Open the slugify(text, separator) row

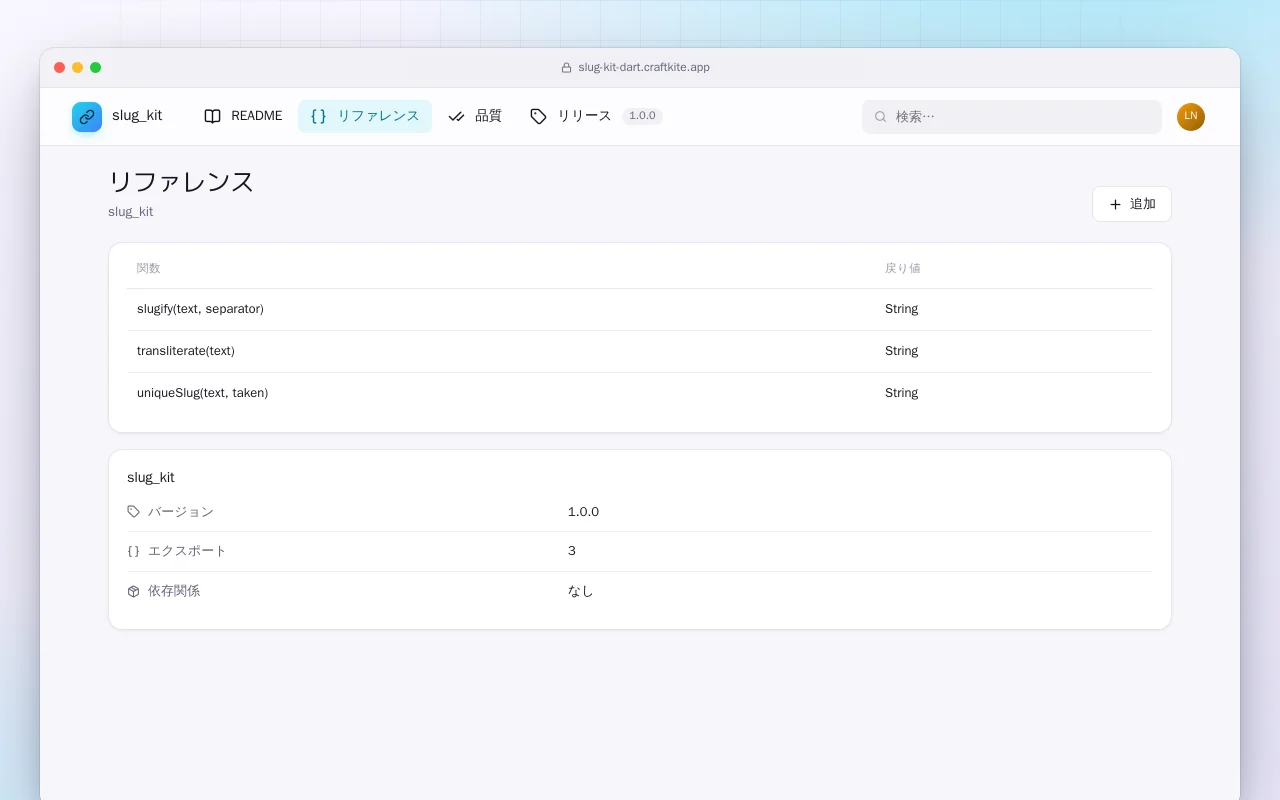coord(640,309)
